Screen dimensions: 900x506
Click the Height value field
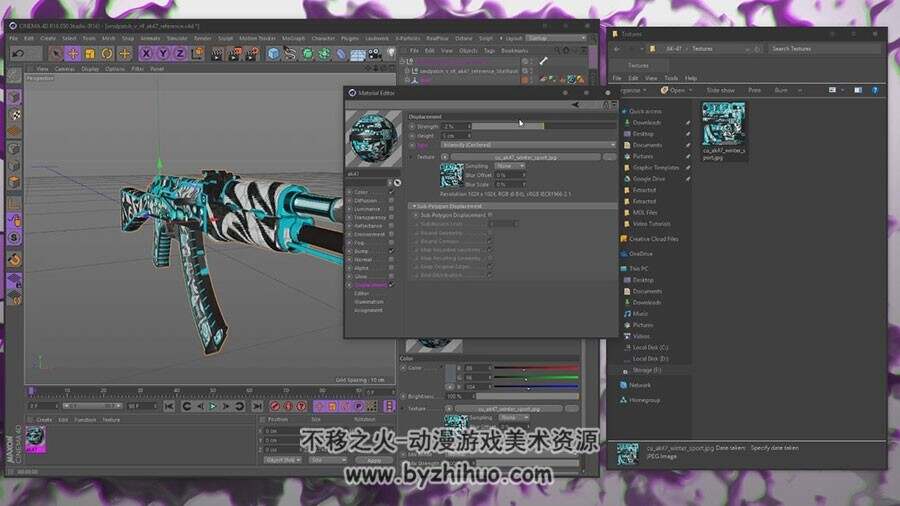pyautogui.click(x=455, y=136)
